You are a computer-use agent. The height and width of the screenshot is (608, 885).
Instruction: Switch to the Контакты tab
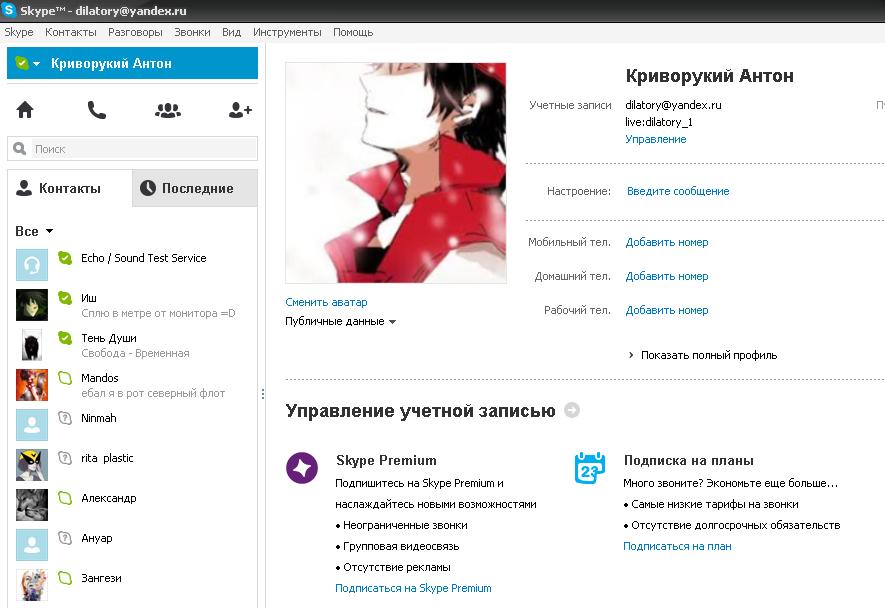(70, 188)
